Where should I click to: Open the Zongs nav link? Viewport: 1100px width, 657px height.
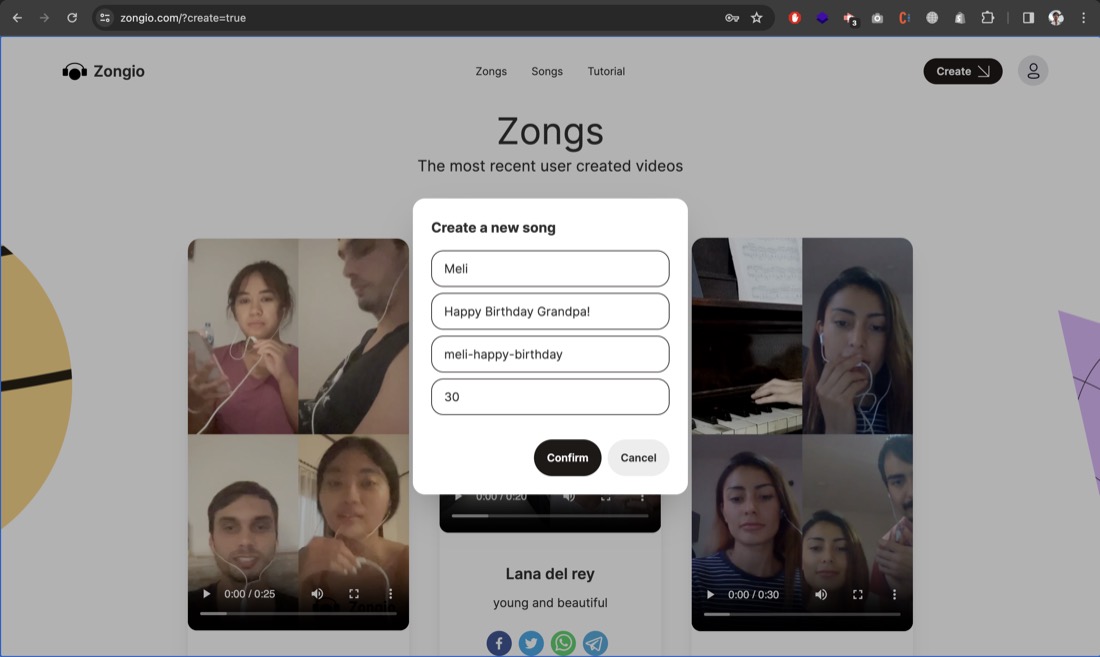pyautogui.click(x=491, y=71)
